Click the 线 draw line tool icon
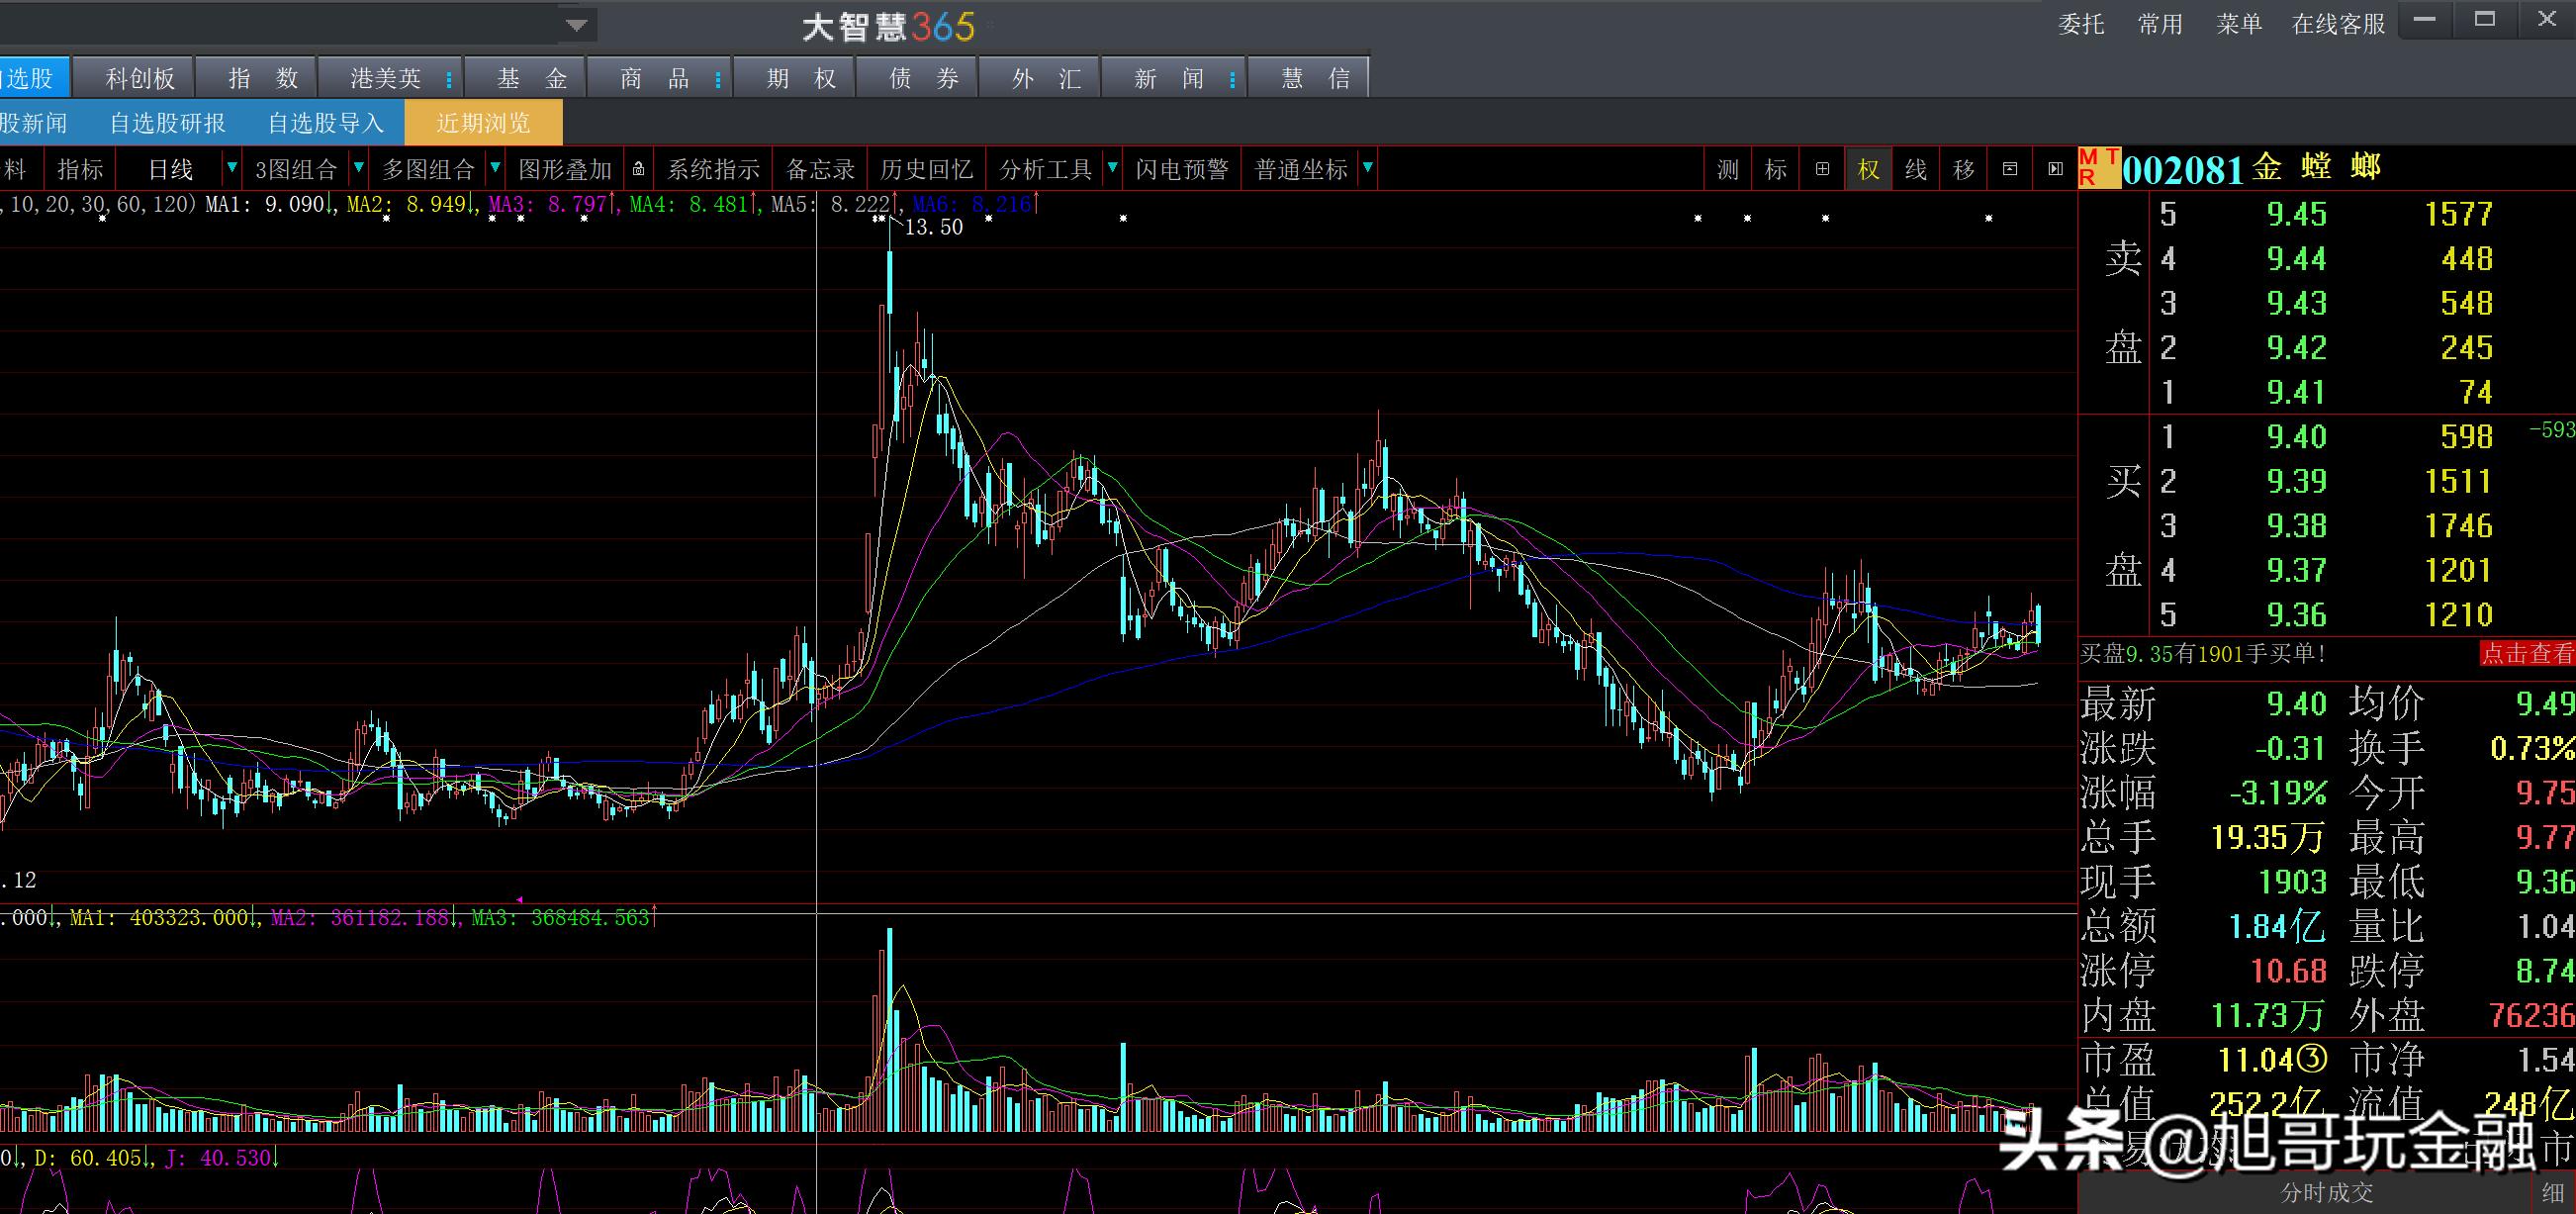Screen dimensions: 2576x1214 tap(1915, 170)
